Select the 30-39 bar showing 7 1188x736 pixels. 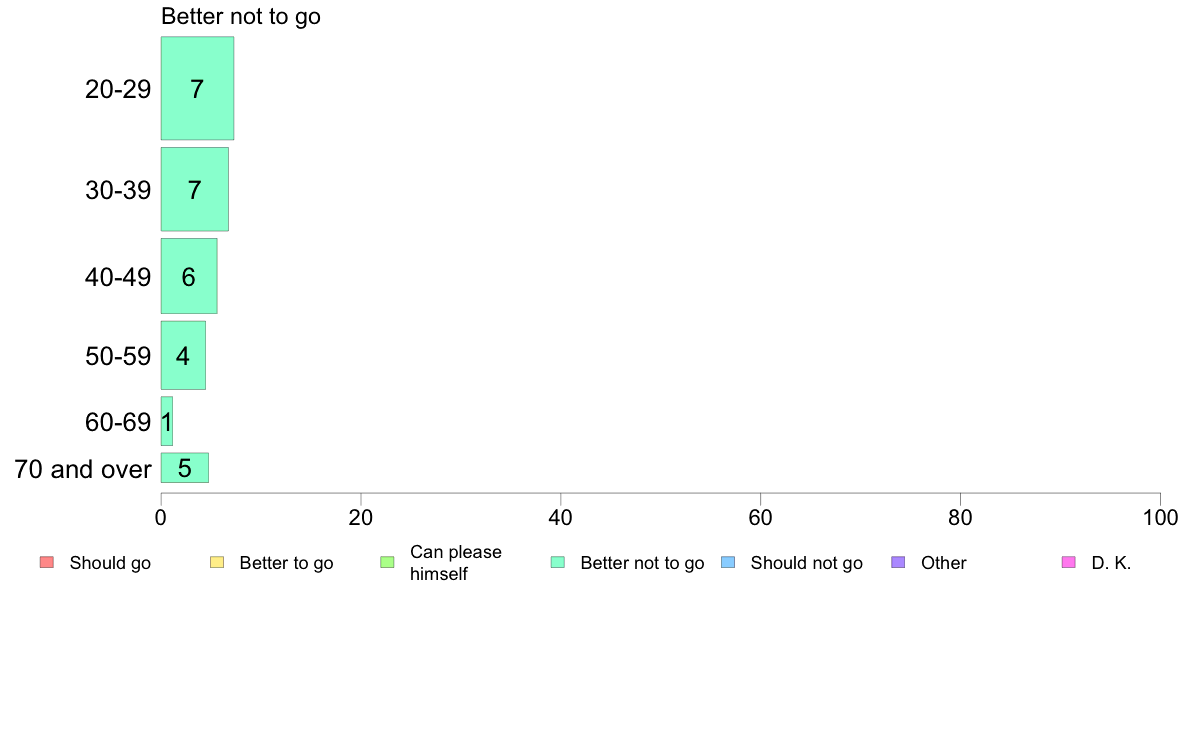(195, 189)
